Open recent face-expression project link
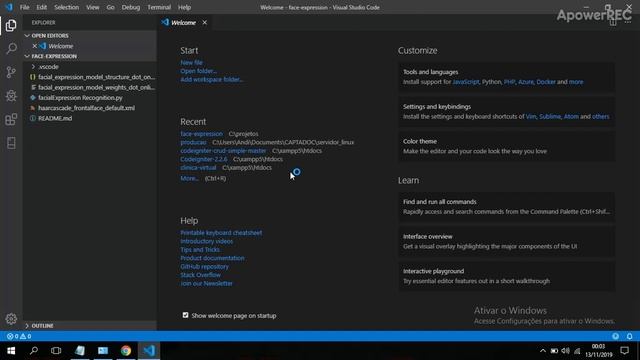 pyautogui.click(x=202, y=134)
